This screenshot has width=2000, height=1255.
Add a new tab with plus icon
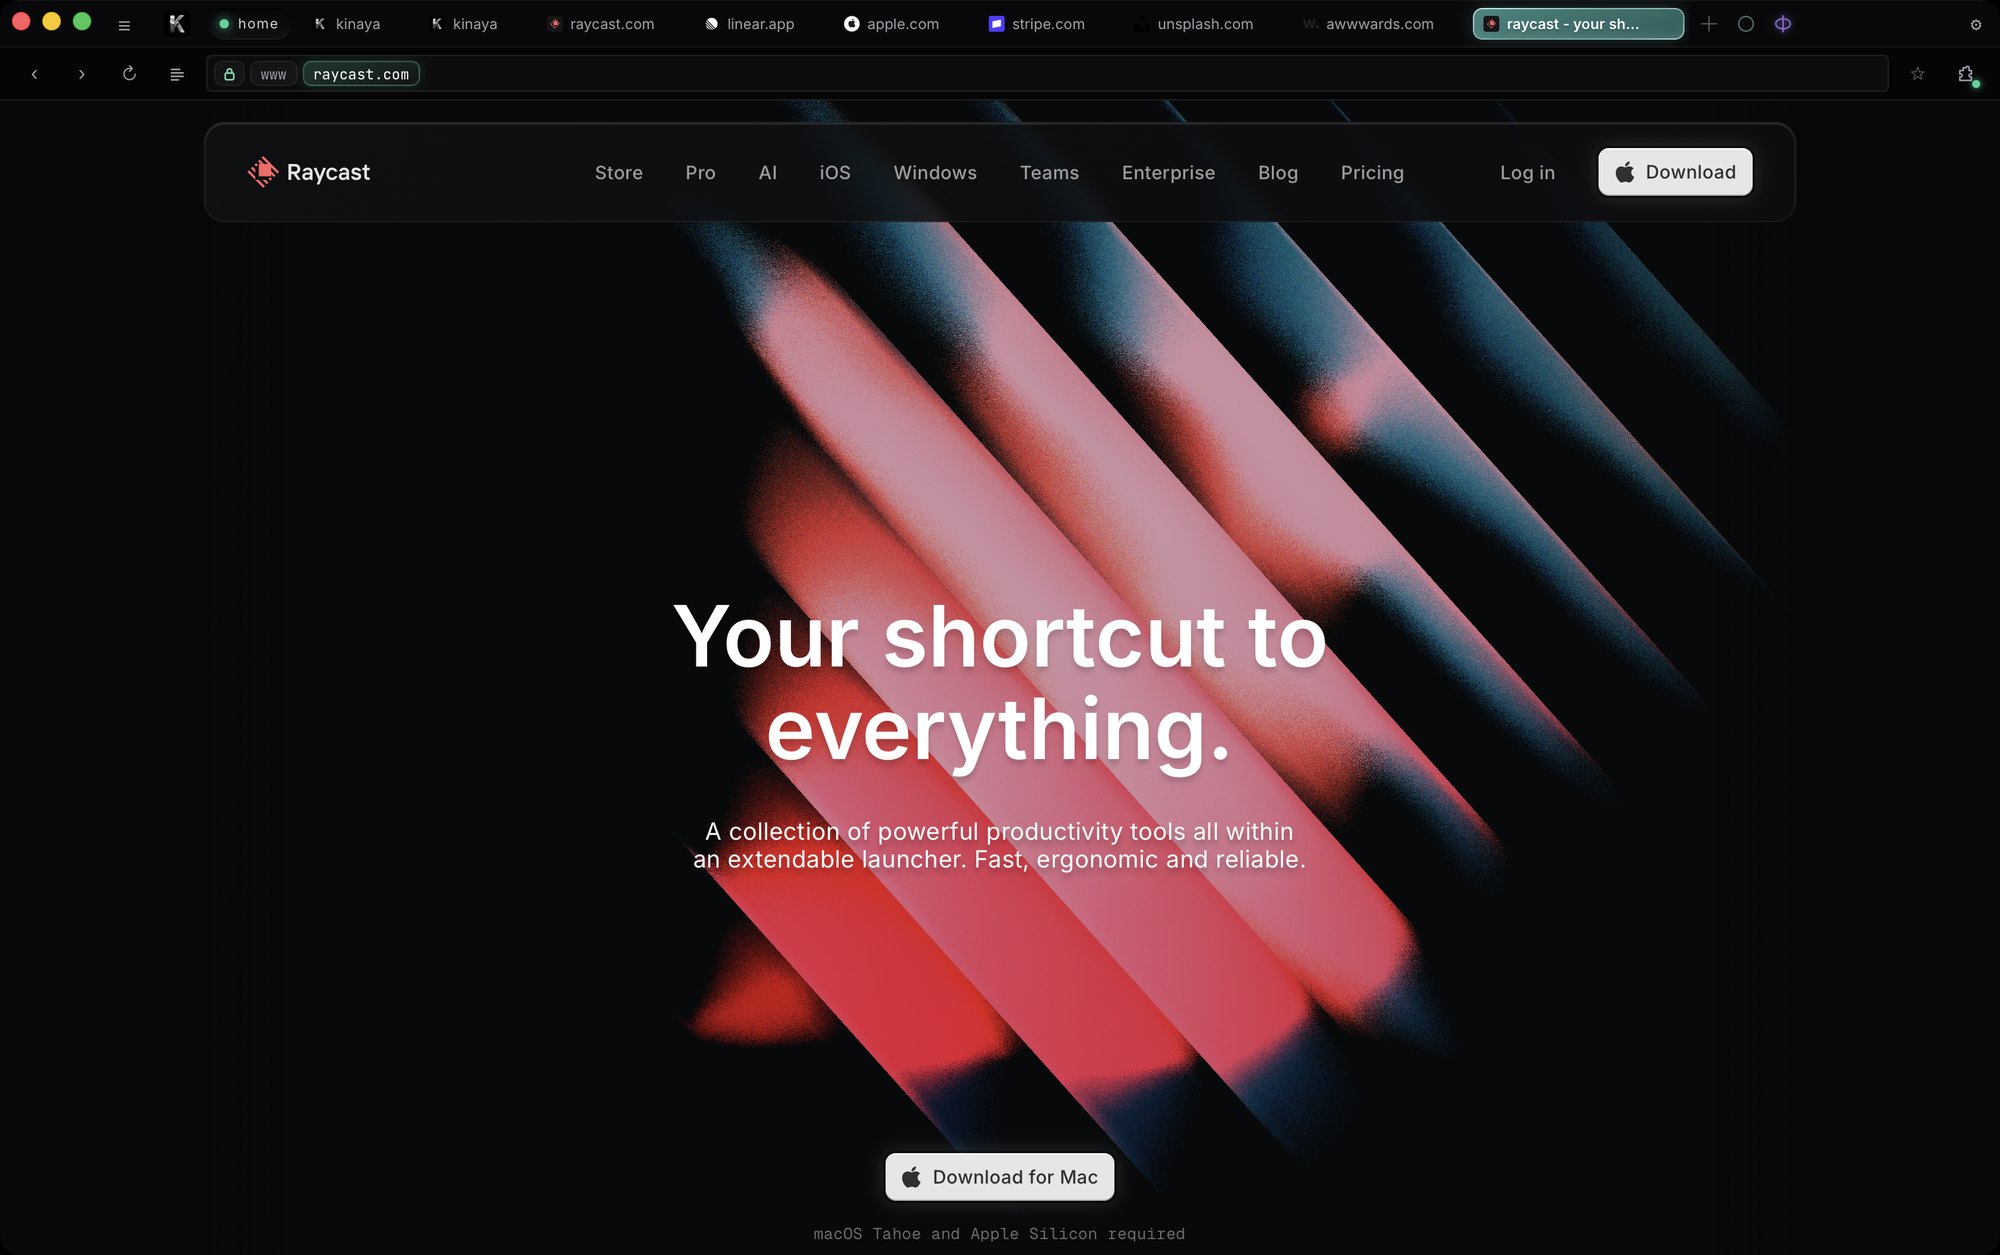(x=1709, y=24)
